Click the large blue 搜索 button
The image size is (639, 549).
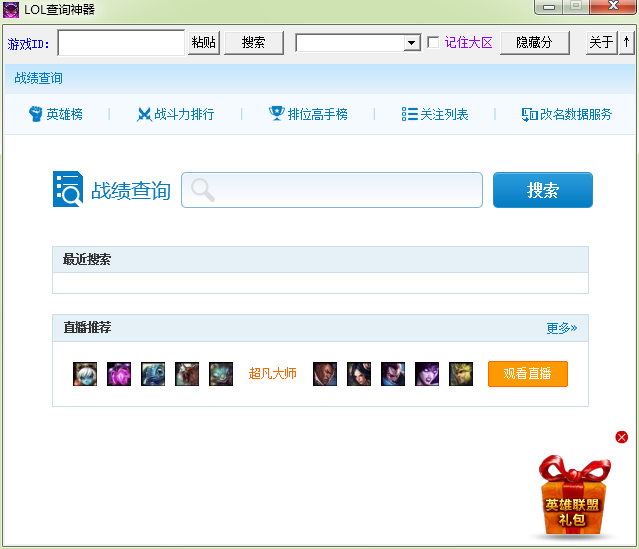coord(543,190)
